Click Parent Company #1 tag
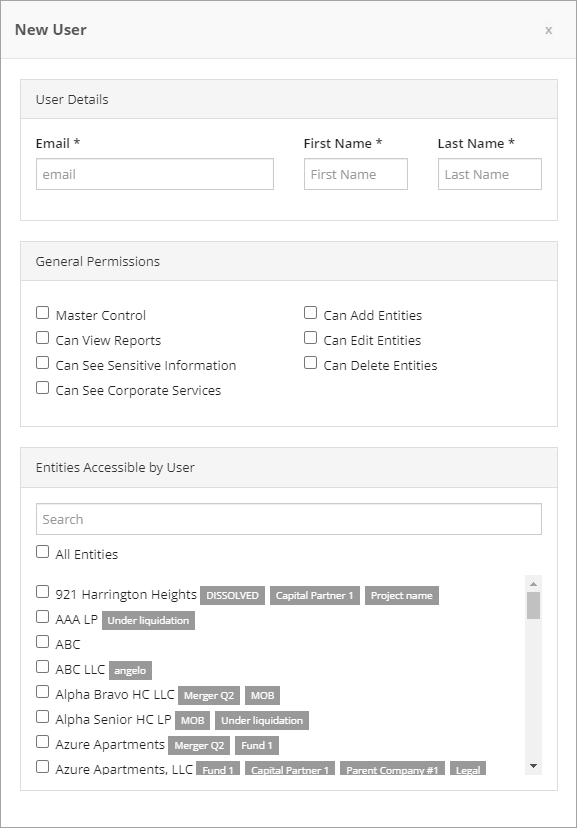Viewport: 577px width, 828px height. 392,769
